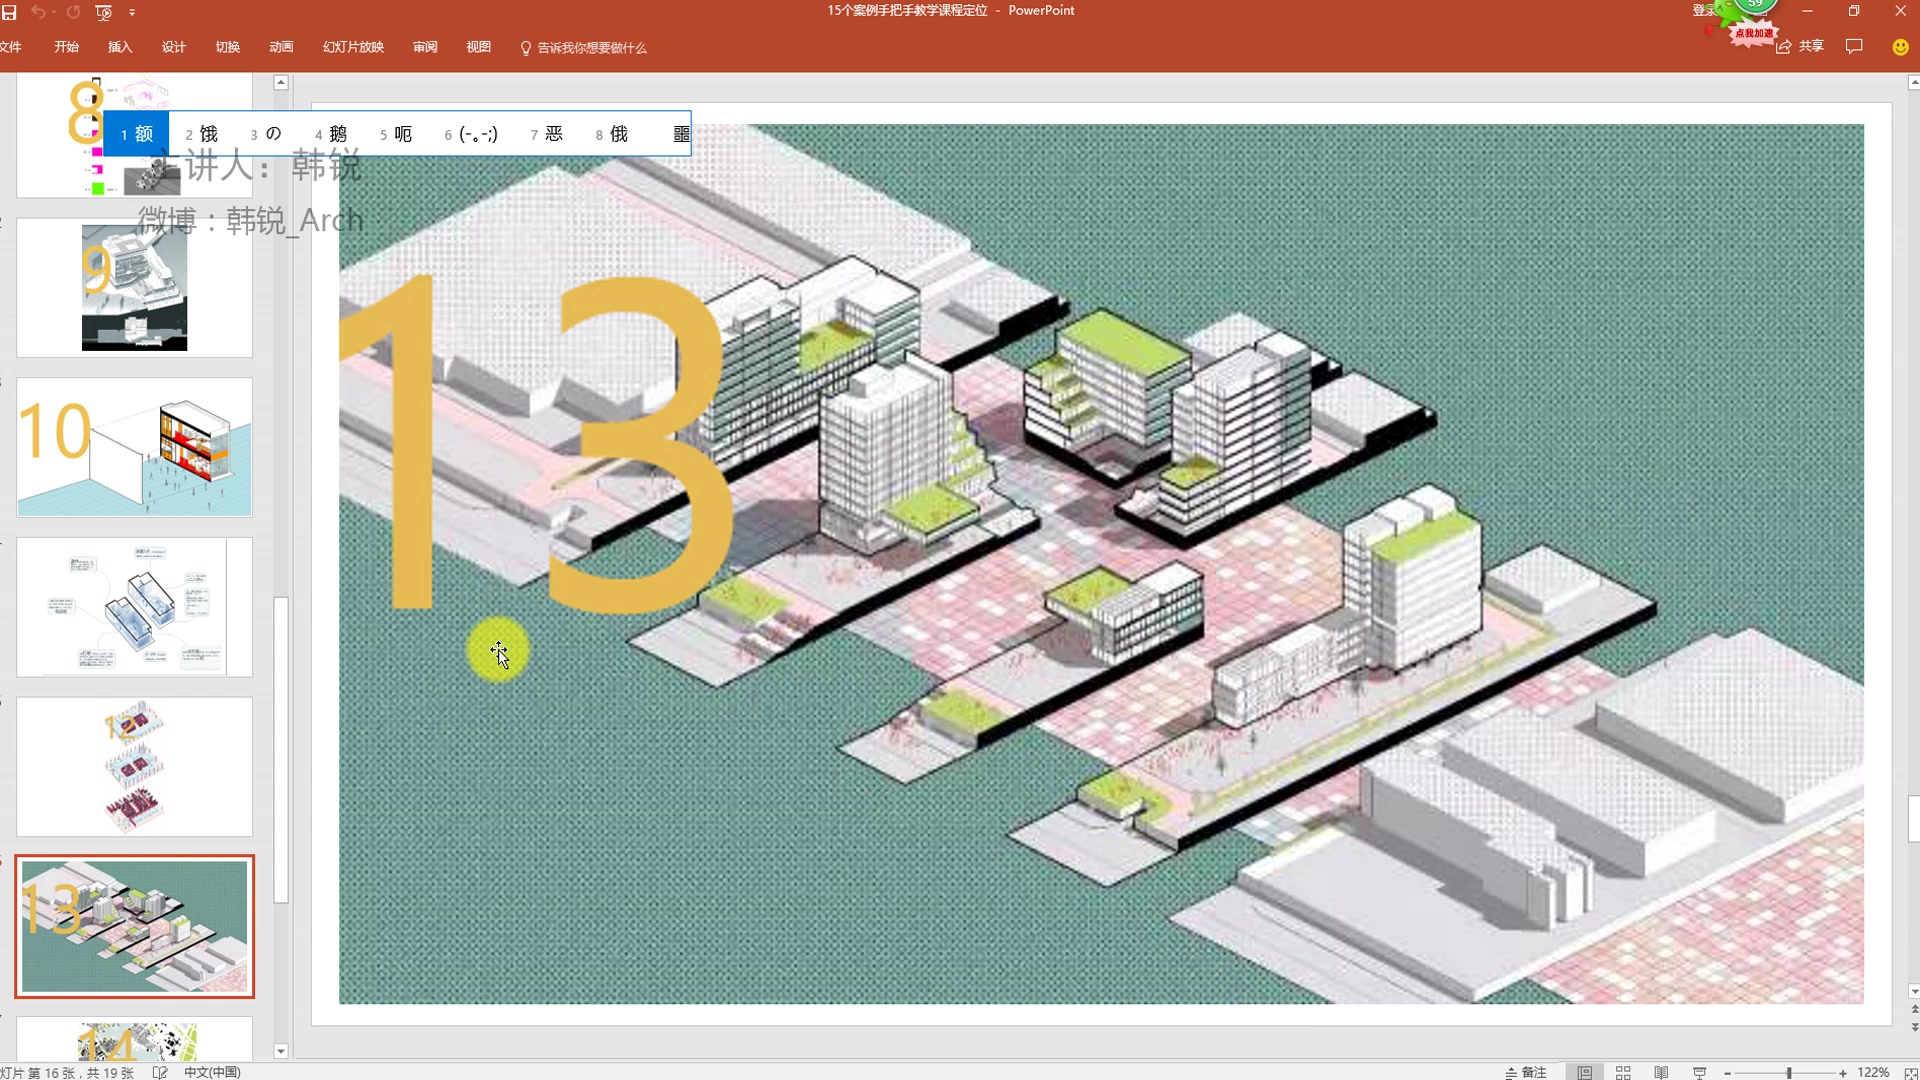Select IME candidate 1 额
The width and height of the screenshot is (1920, 1080).
pyautogui.click(x=137, y=134)
